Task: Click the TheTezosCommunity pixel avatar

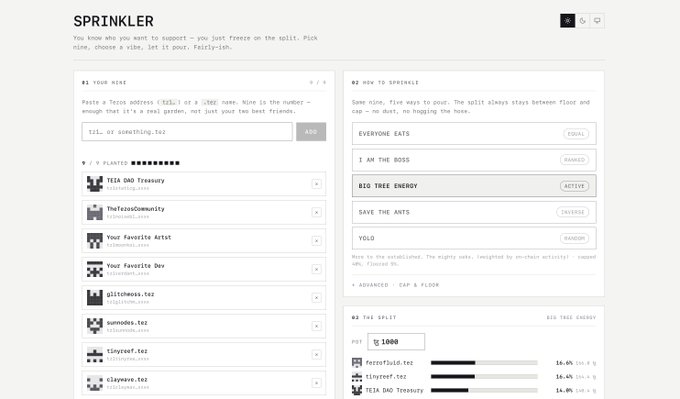Action: pos(95,212)
